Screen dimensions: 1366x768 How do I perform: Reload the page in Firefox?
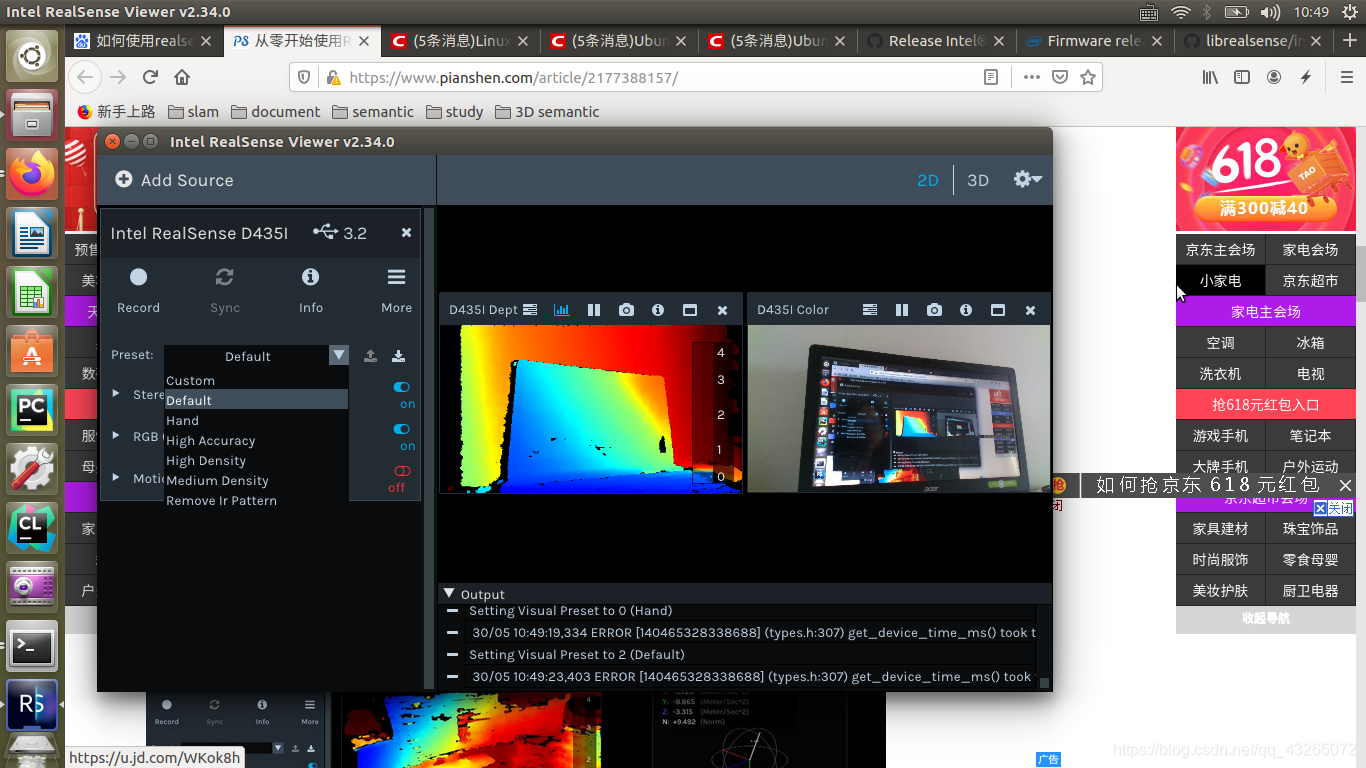tap(150, 77)
